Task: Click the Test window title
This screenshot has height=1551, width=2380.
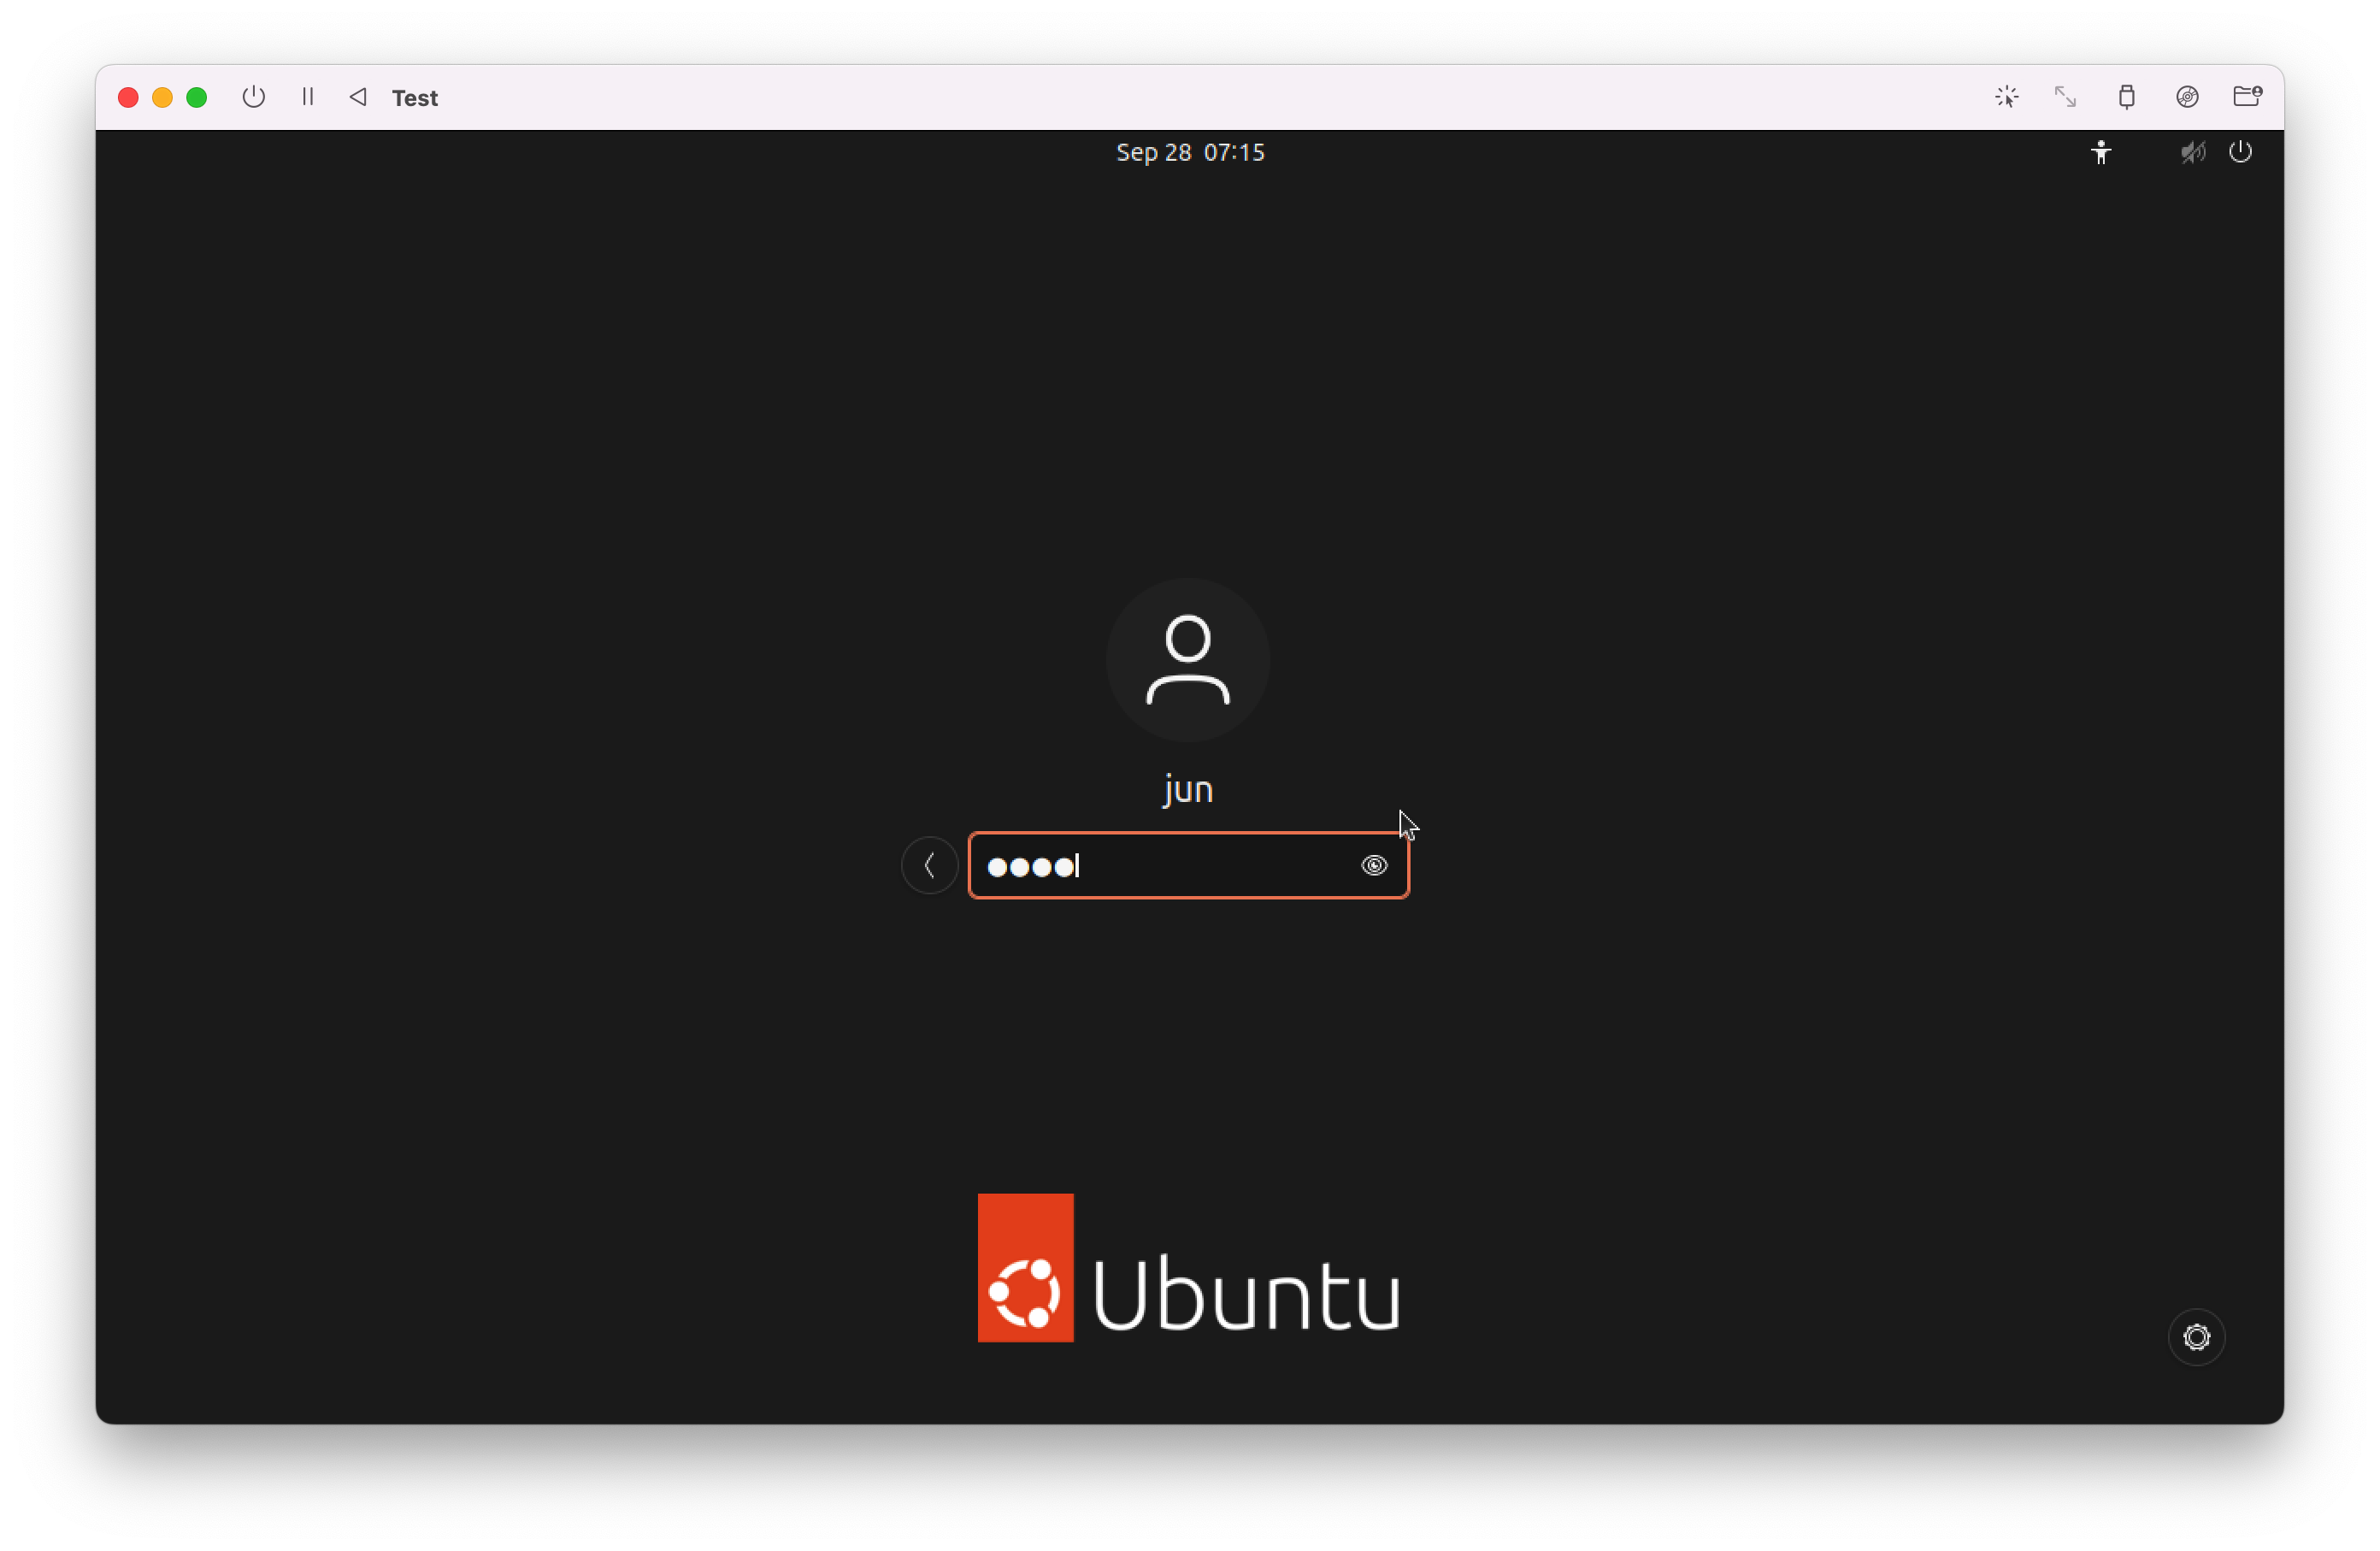Action: 414,98
